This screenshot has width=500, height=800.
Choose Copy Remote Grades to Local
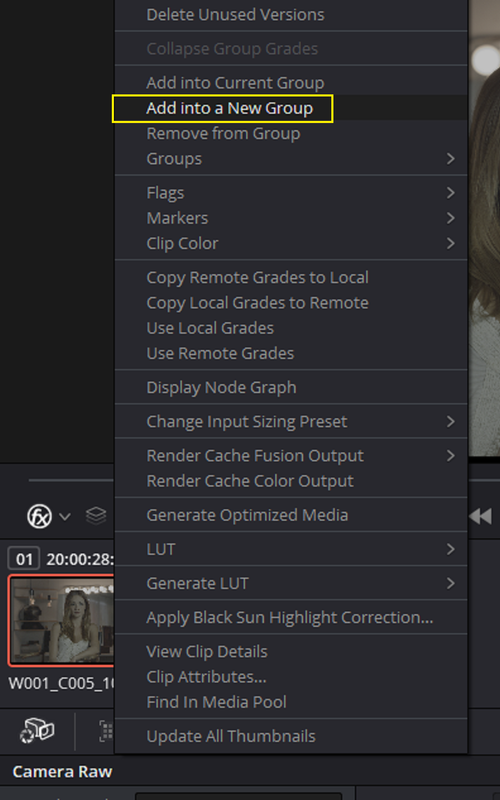click(291, 278)
